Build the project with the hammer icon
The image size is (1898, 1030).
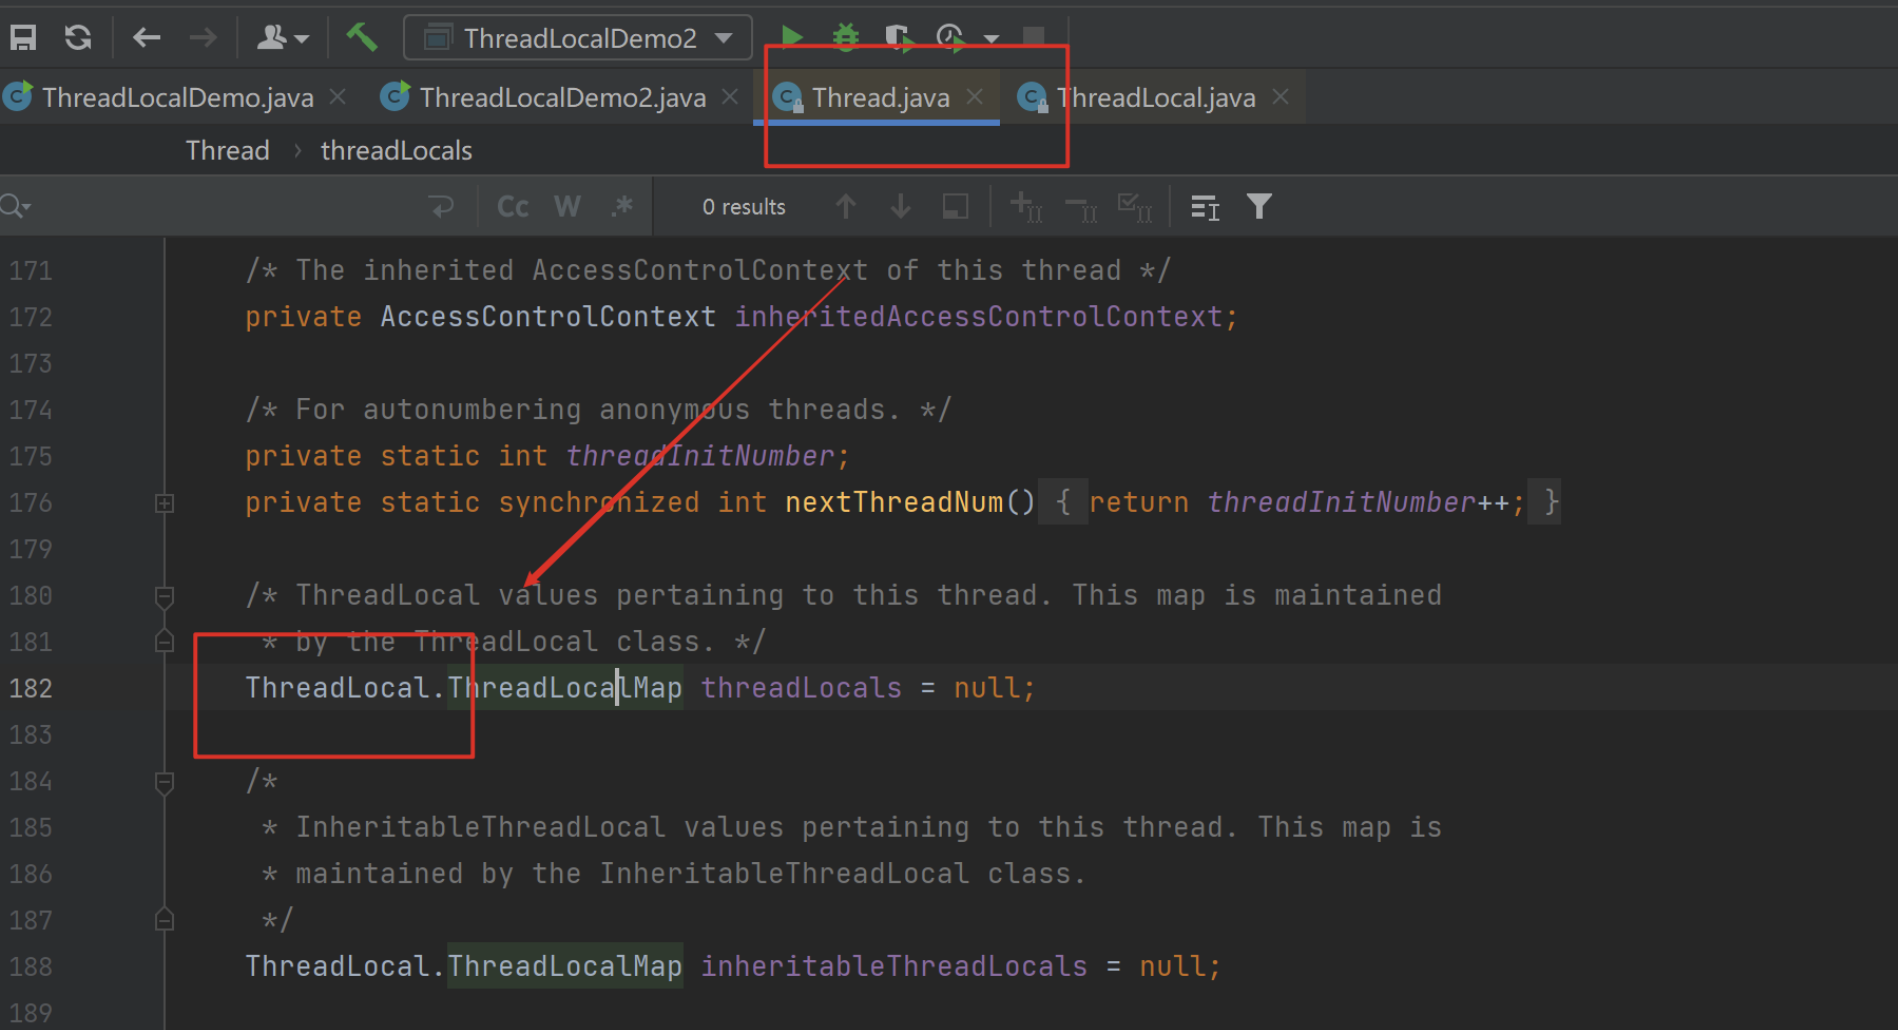coord(362,38)
